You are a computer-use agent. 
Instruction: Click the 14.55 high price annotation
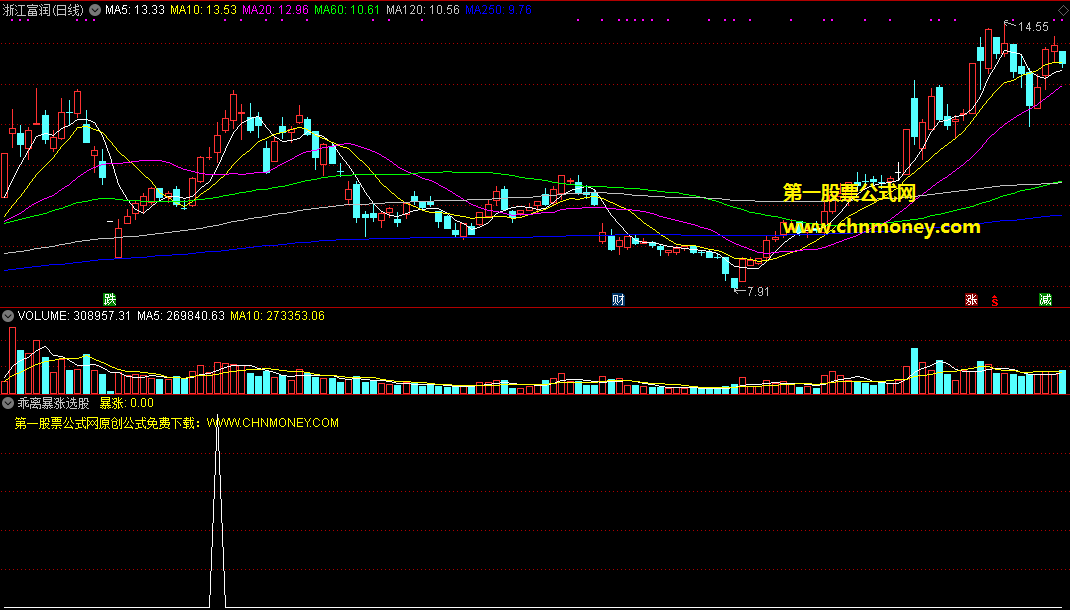[x=1033, y=27]
